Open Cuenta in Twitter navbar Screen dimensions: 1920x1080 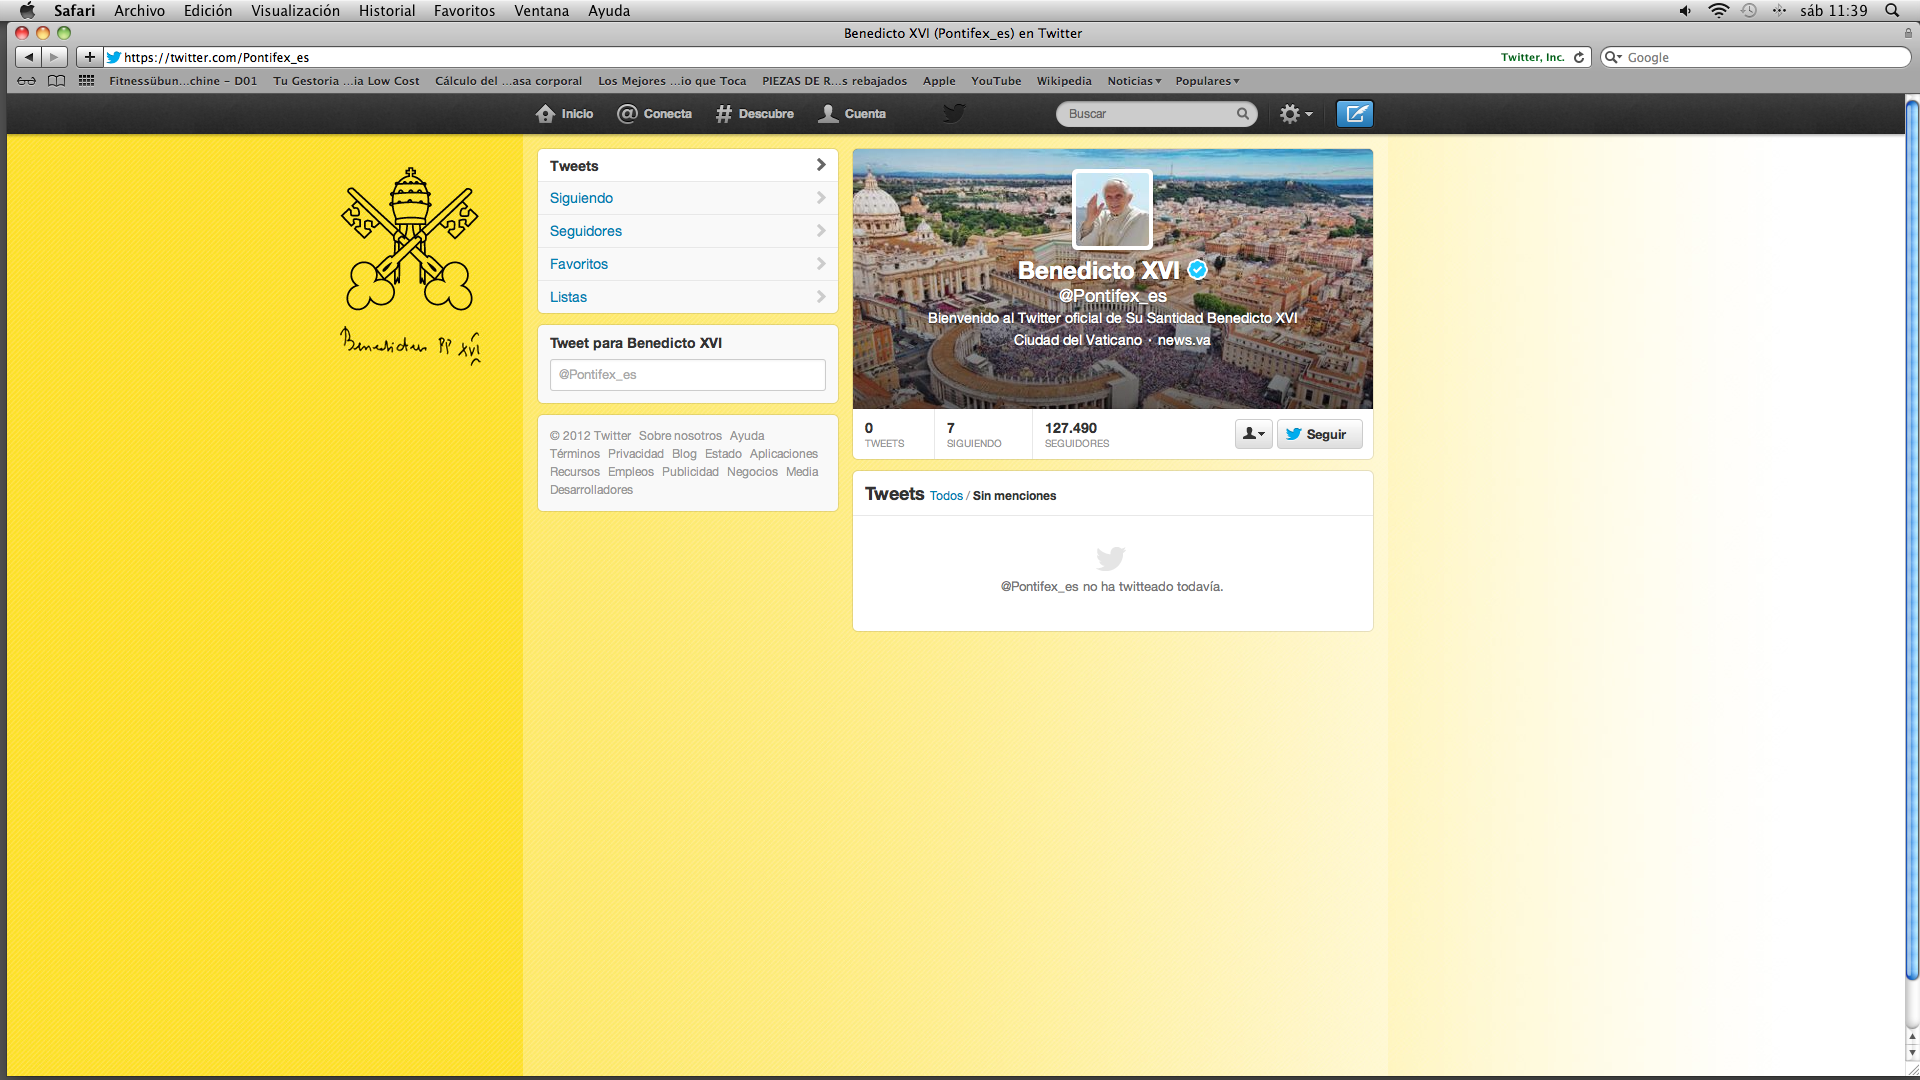coord(853,114)
